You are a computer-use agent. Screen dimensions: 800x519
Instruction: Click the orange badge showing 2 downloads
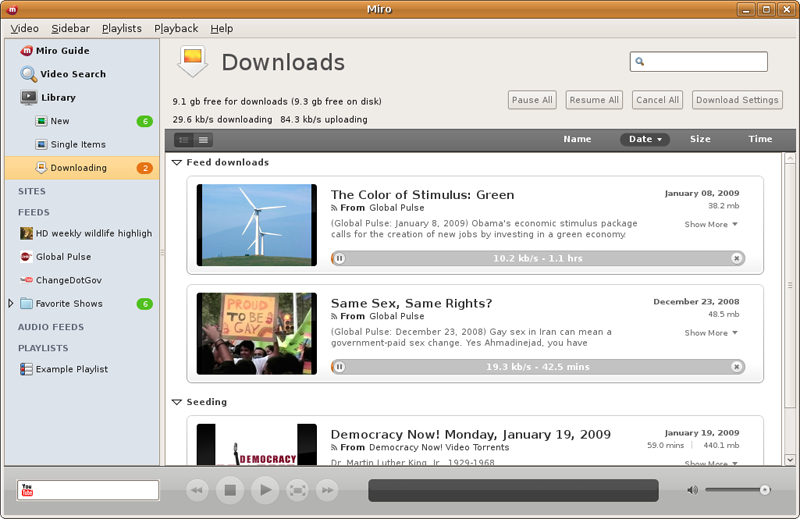click(x=145, y=168)
